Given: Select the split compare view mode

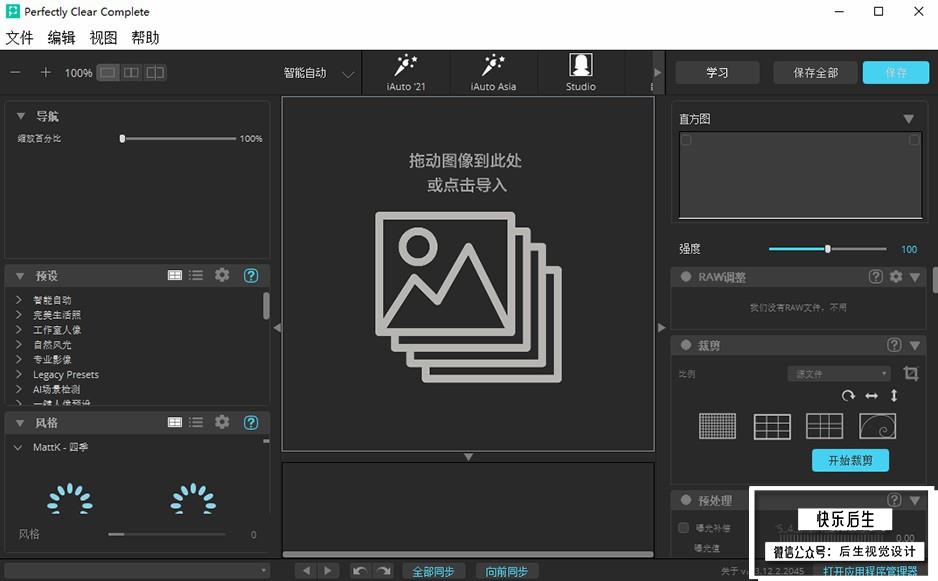Looking at the screenshot, I should 155,72.
